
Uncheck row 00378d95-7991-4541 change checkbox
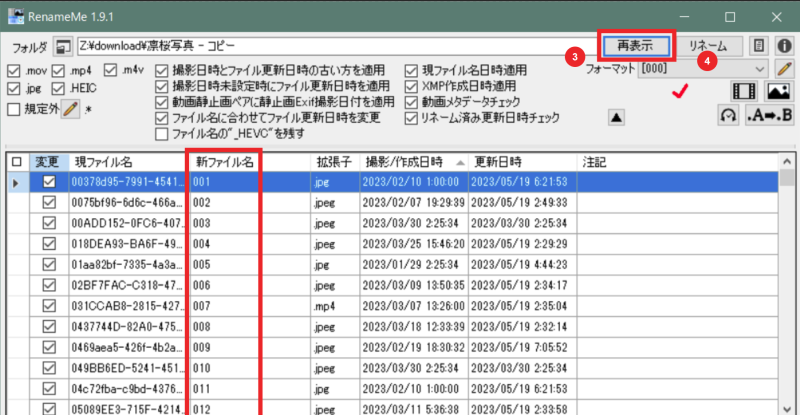(x=49, y=182)
